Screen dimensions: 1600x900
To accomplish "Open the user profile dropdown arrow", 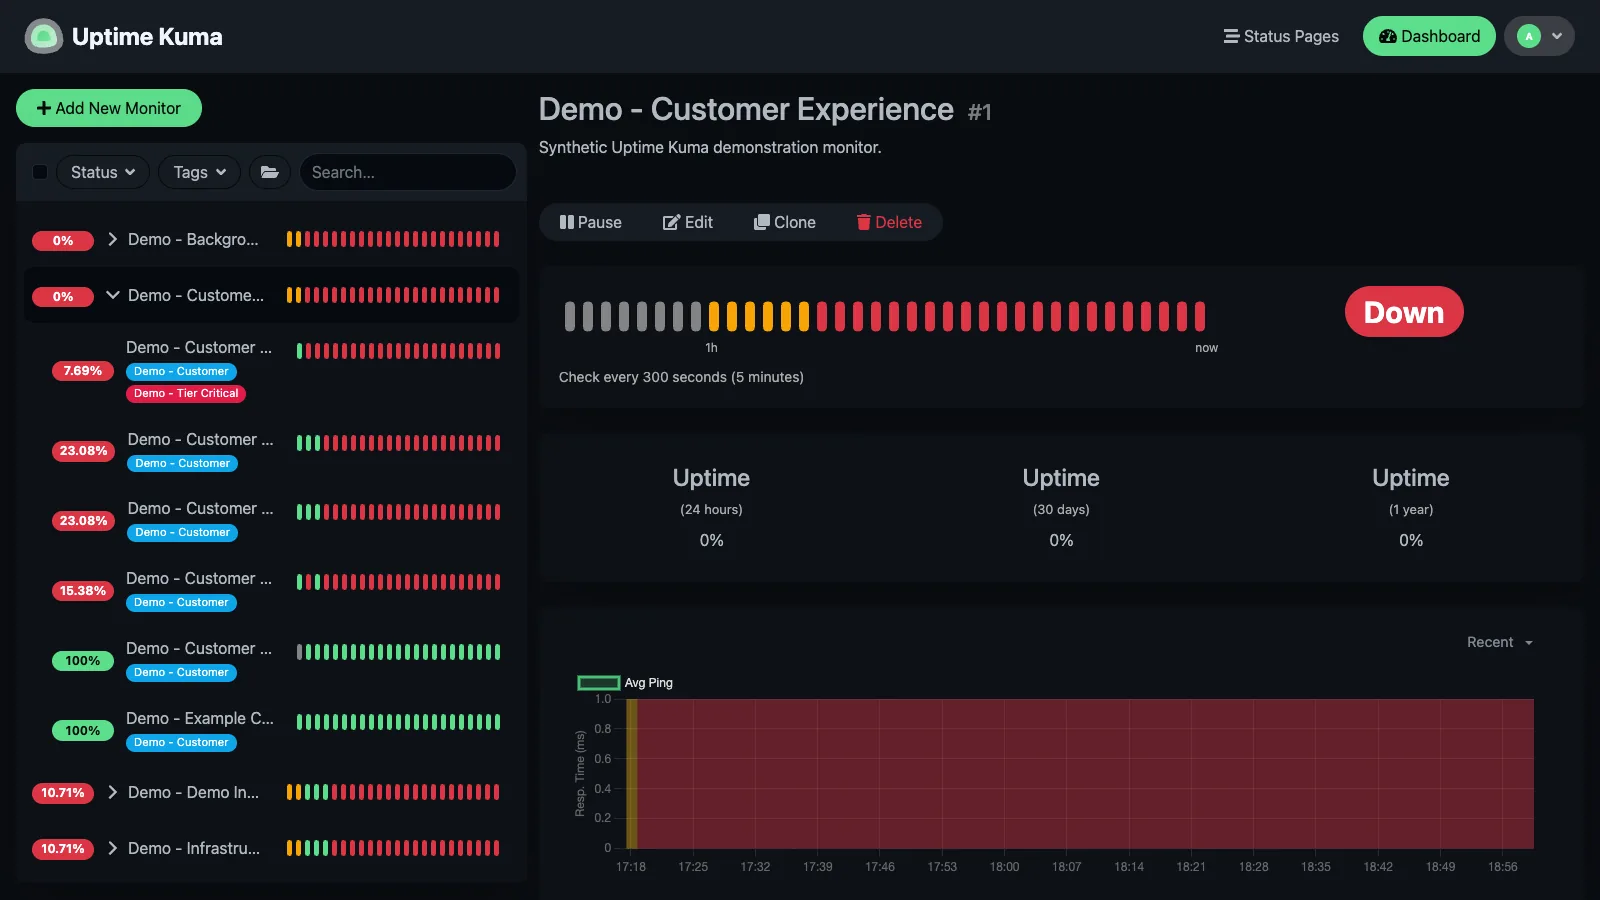I will click(1557, 37).
